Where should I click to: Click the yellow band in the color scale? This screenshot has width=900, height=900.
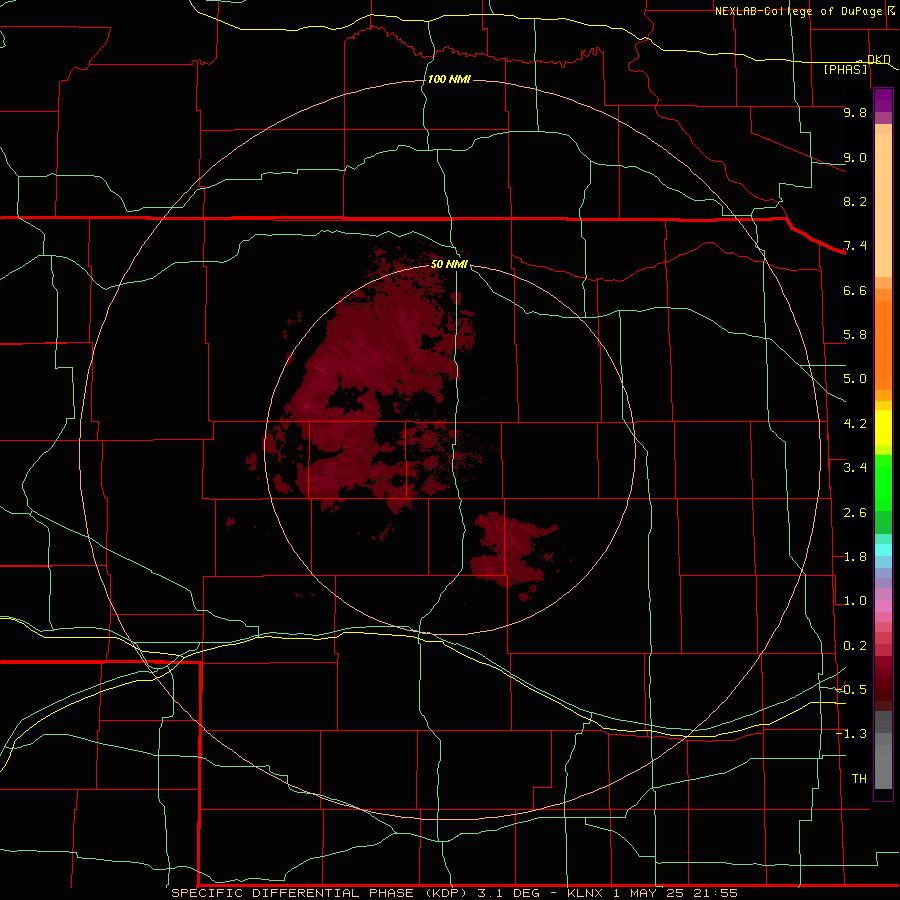click(883, 428)
